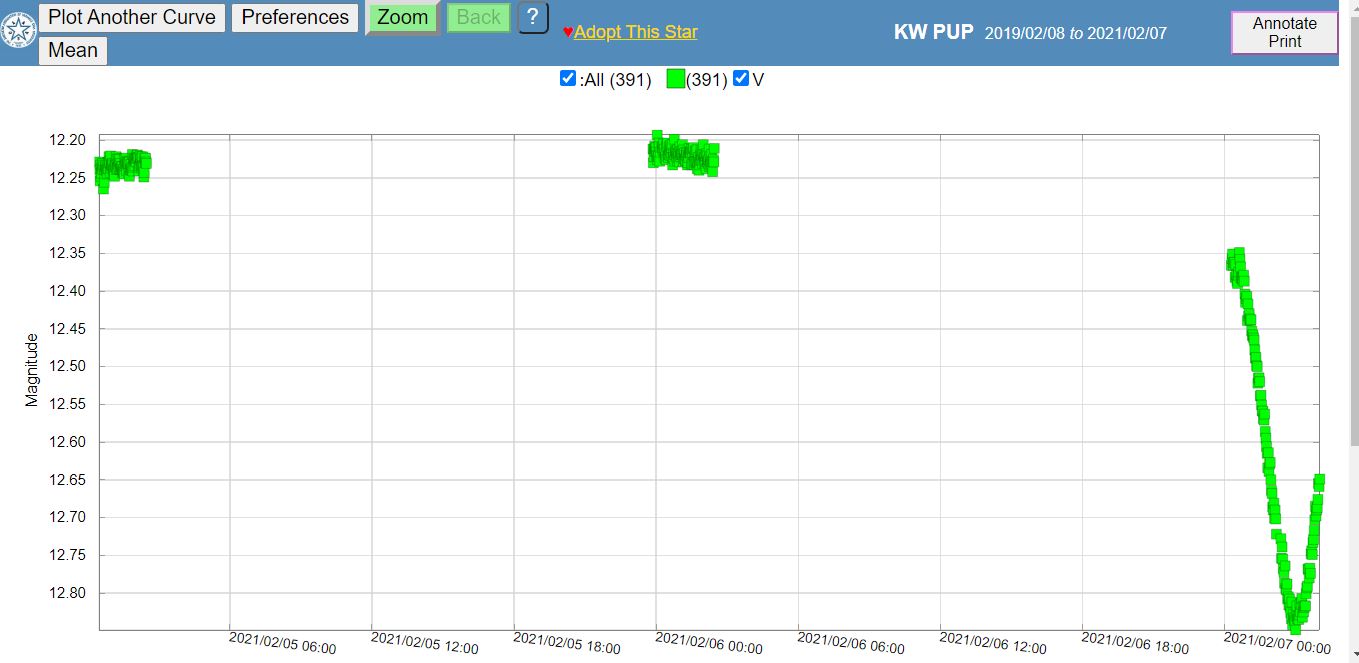Screen dimensions: 1359x663
Task: Open help with the question mark button
Action: [x=533, y=17]
